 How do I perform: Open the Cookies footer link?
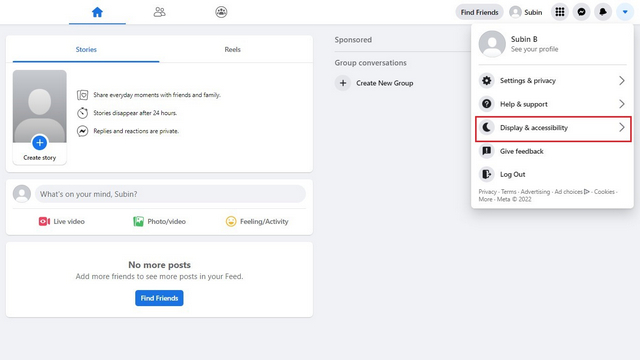pyautogui.click(x=604, y=192)
